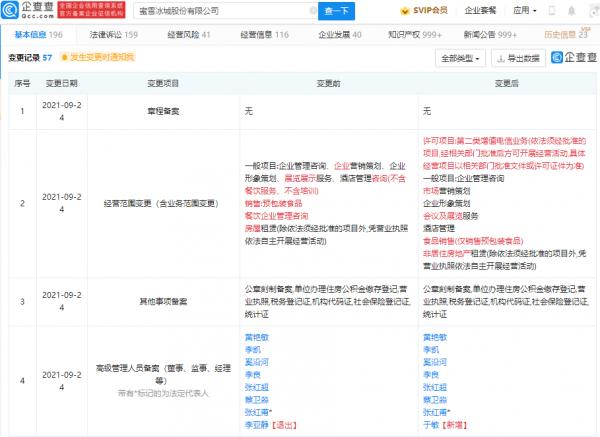This screenshot has height=437, width=600.
Task: Switch to 新闻公告 tab
Action: (490, 35)
